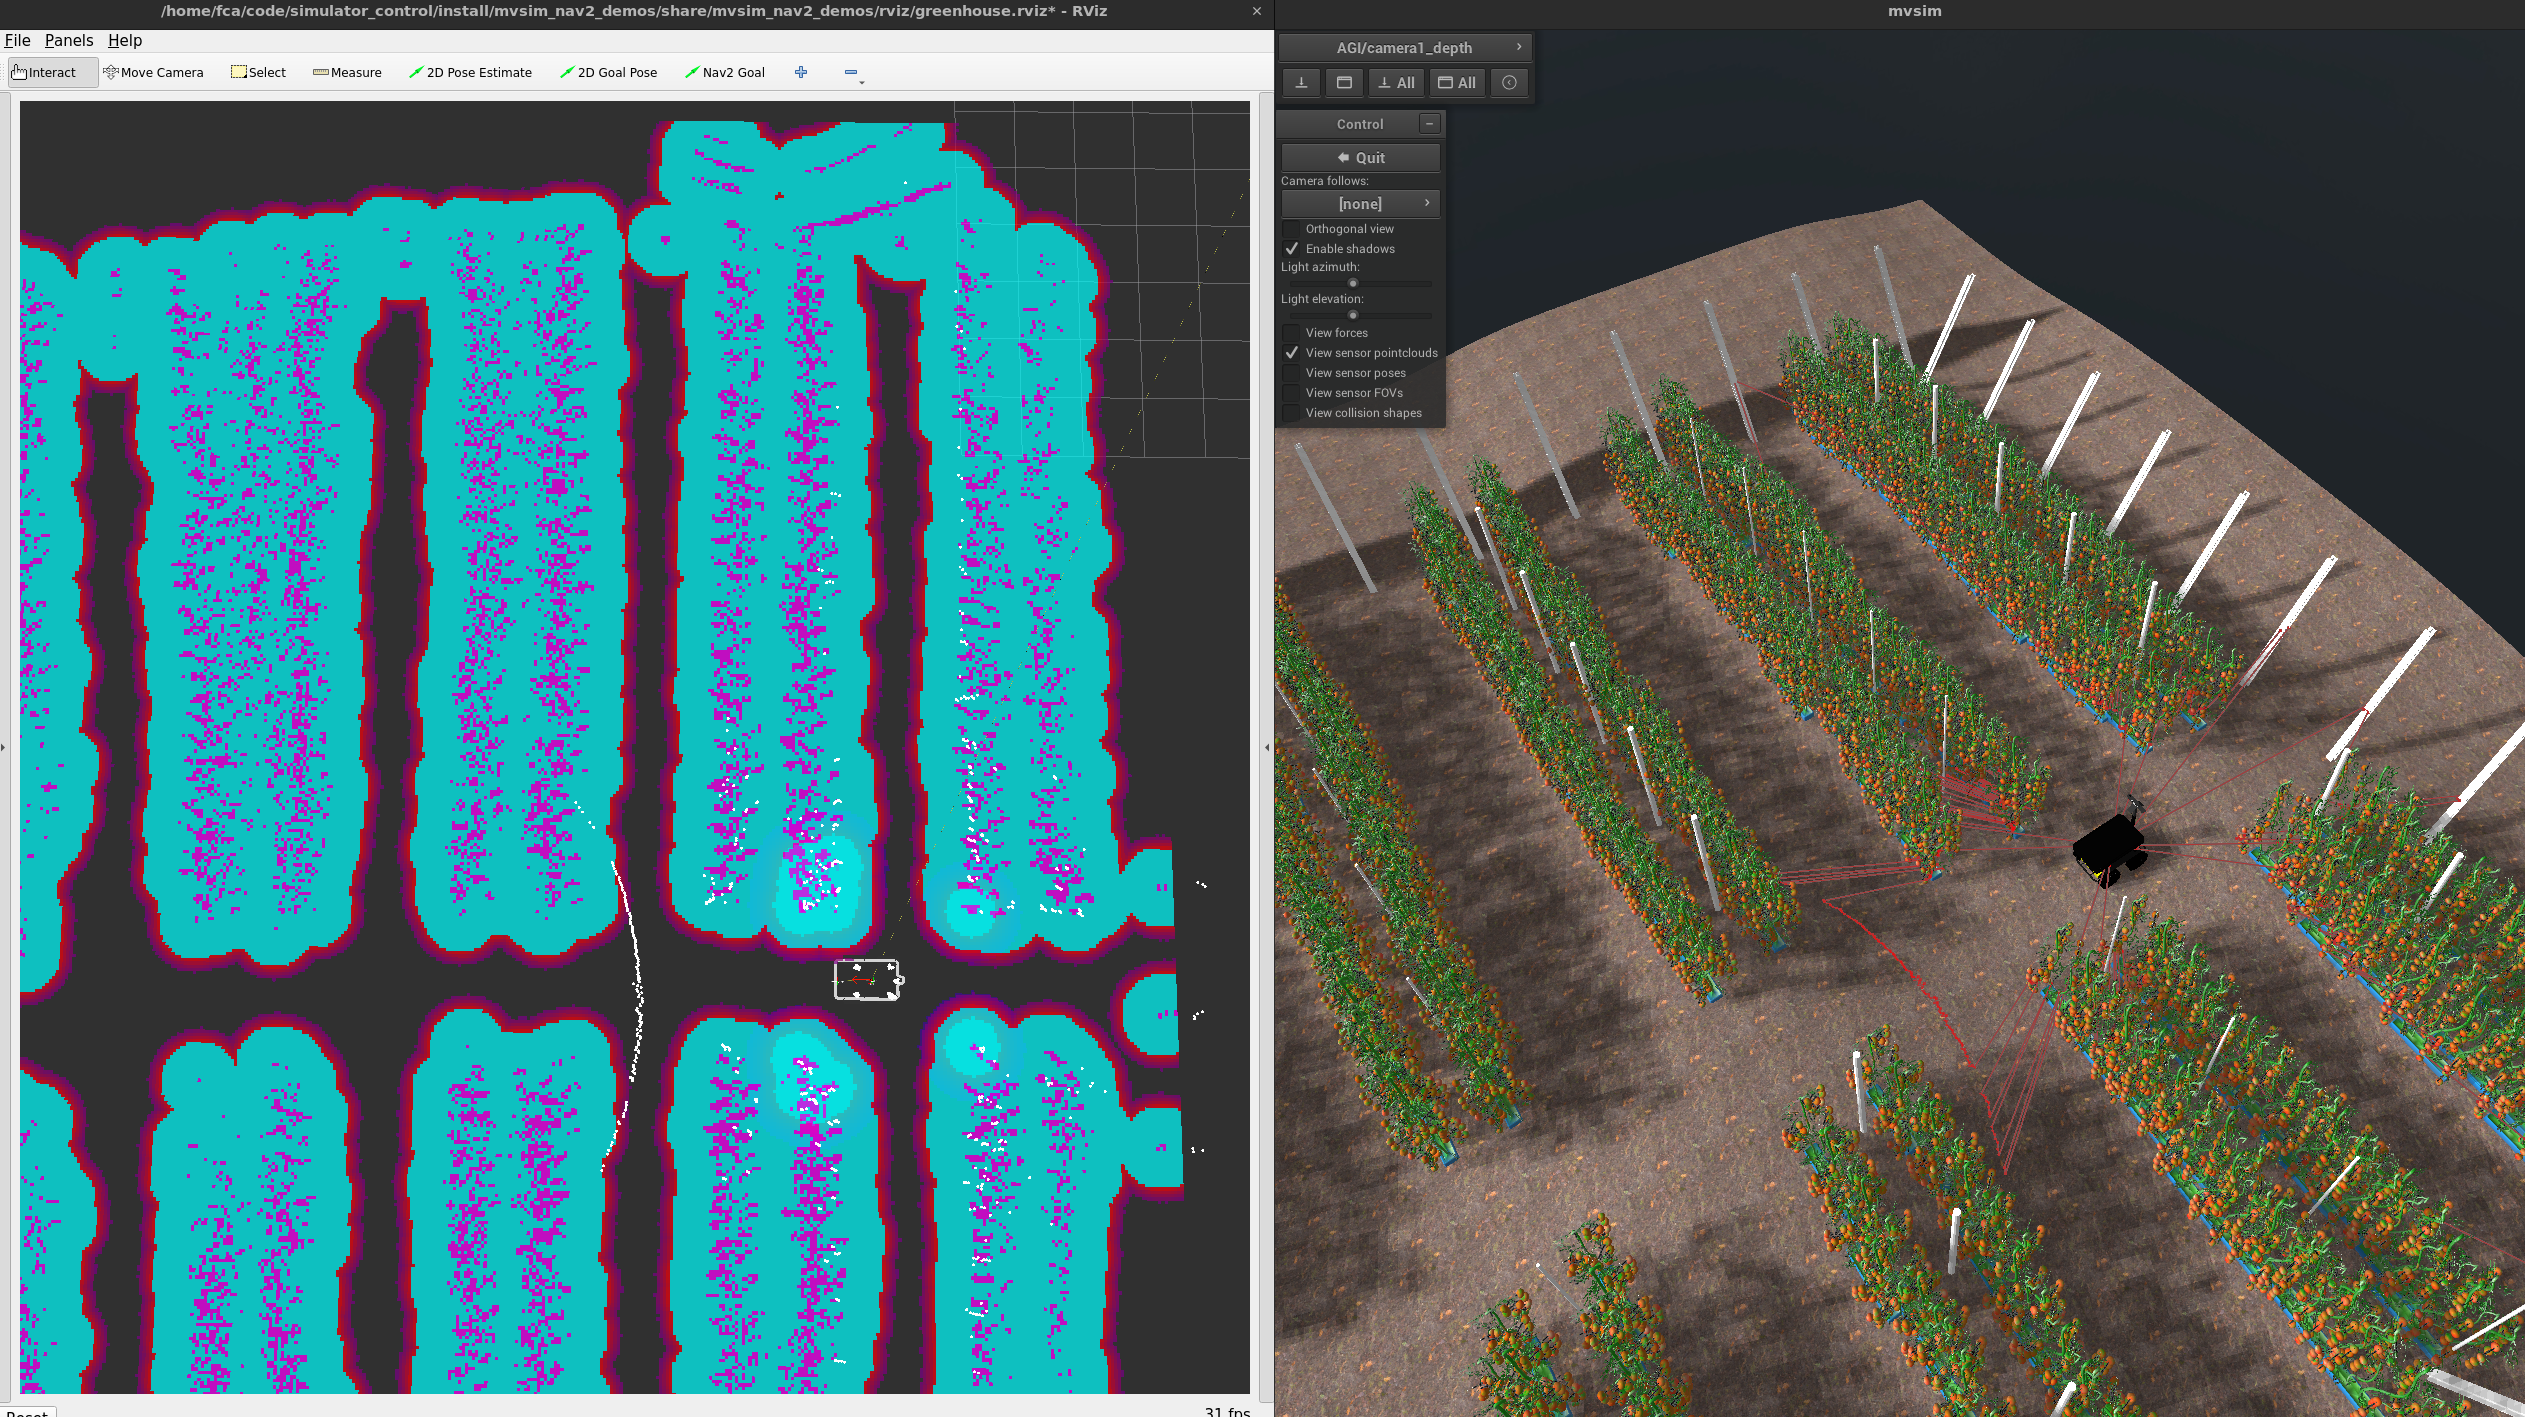
Task: Click the blue plus add-tool icon
Action: tap(801, 72)
